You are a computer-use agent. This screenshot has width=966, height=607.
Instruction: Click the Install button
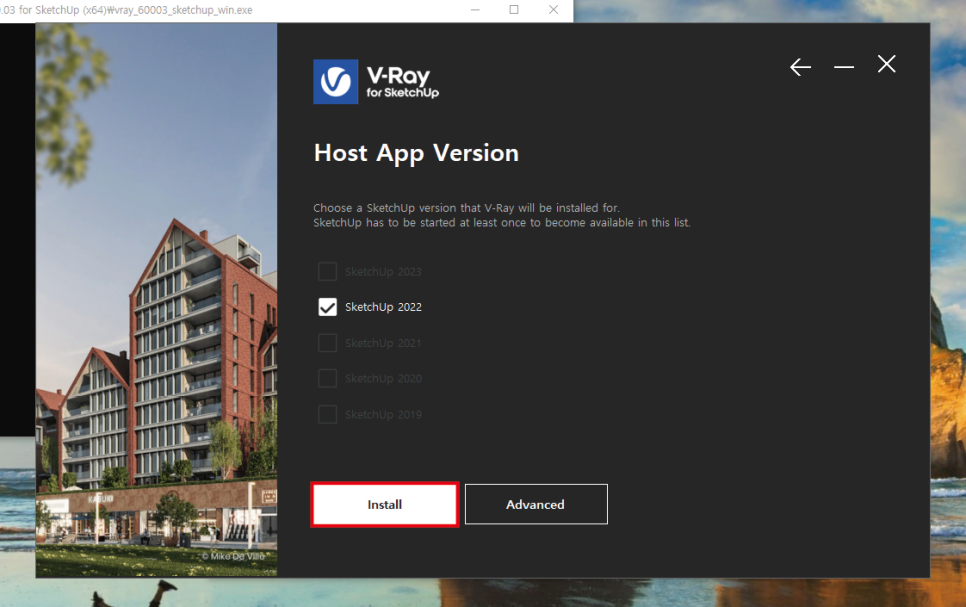tap(384, 504)
